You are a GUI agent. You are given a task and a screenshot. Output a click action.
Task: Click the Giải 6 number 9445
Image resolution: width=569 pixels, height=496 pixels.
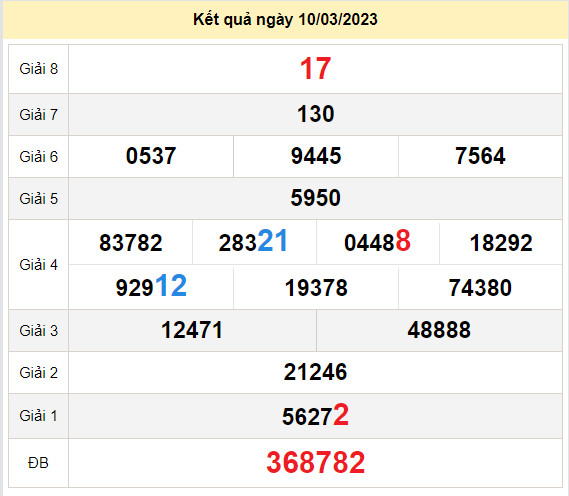[316, 156]
